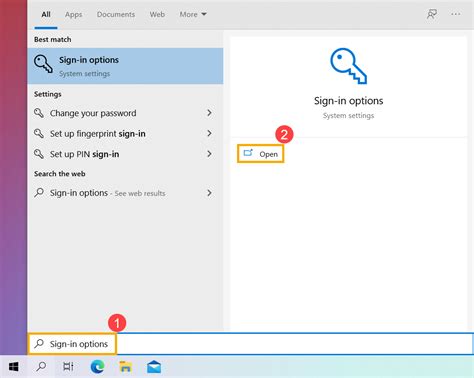Screen dimensions: 474x378
Task: Expand the fingerprint sign-in result arrow
Action: coord(209,133)
